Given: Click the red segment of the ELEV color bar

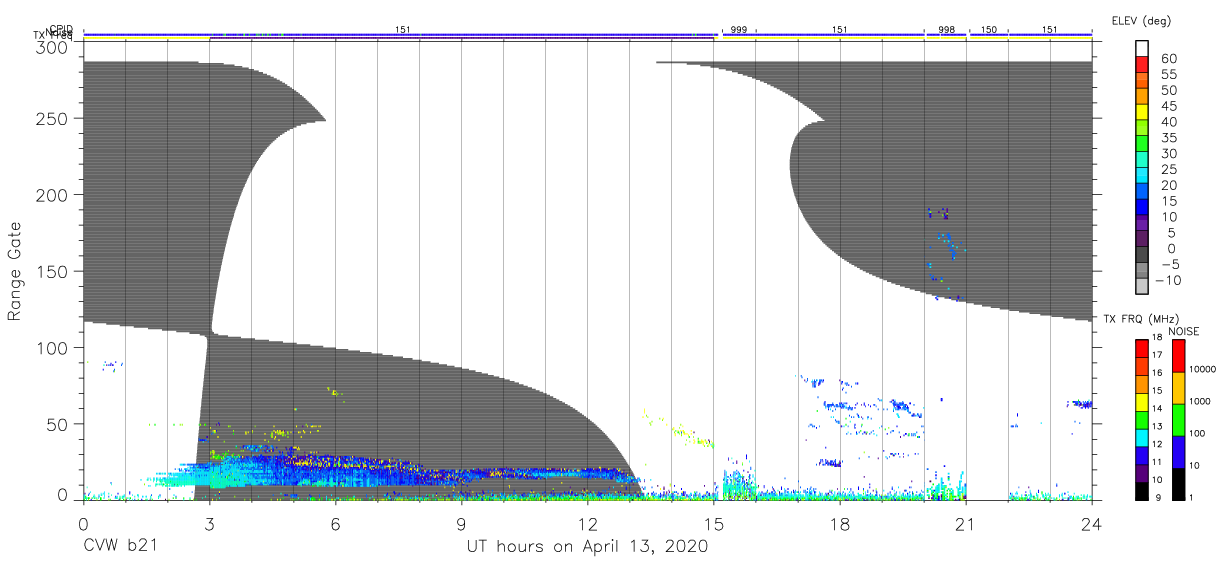Looking at the screenshot, I should coord(1142,65).
